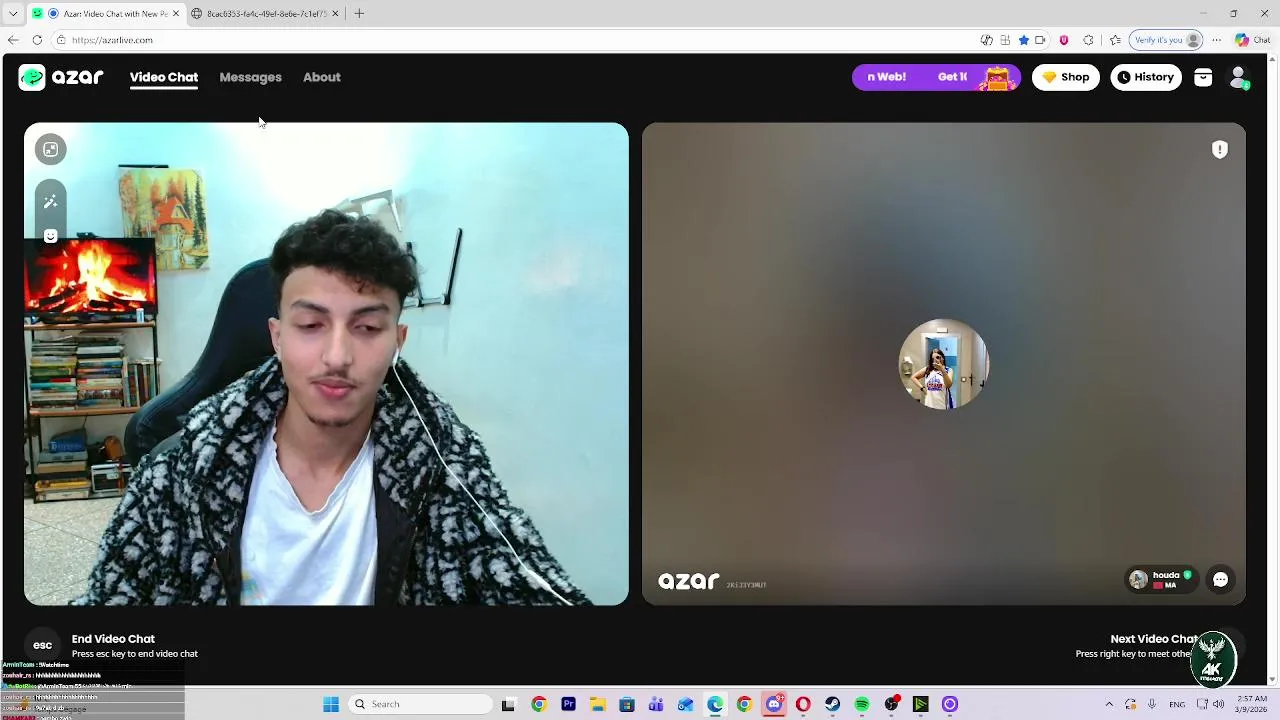Open the Shop button
The image size is (1280, 720).
(x=1065, y=77)
